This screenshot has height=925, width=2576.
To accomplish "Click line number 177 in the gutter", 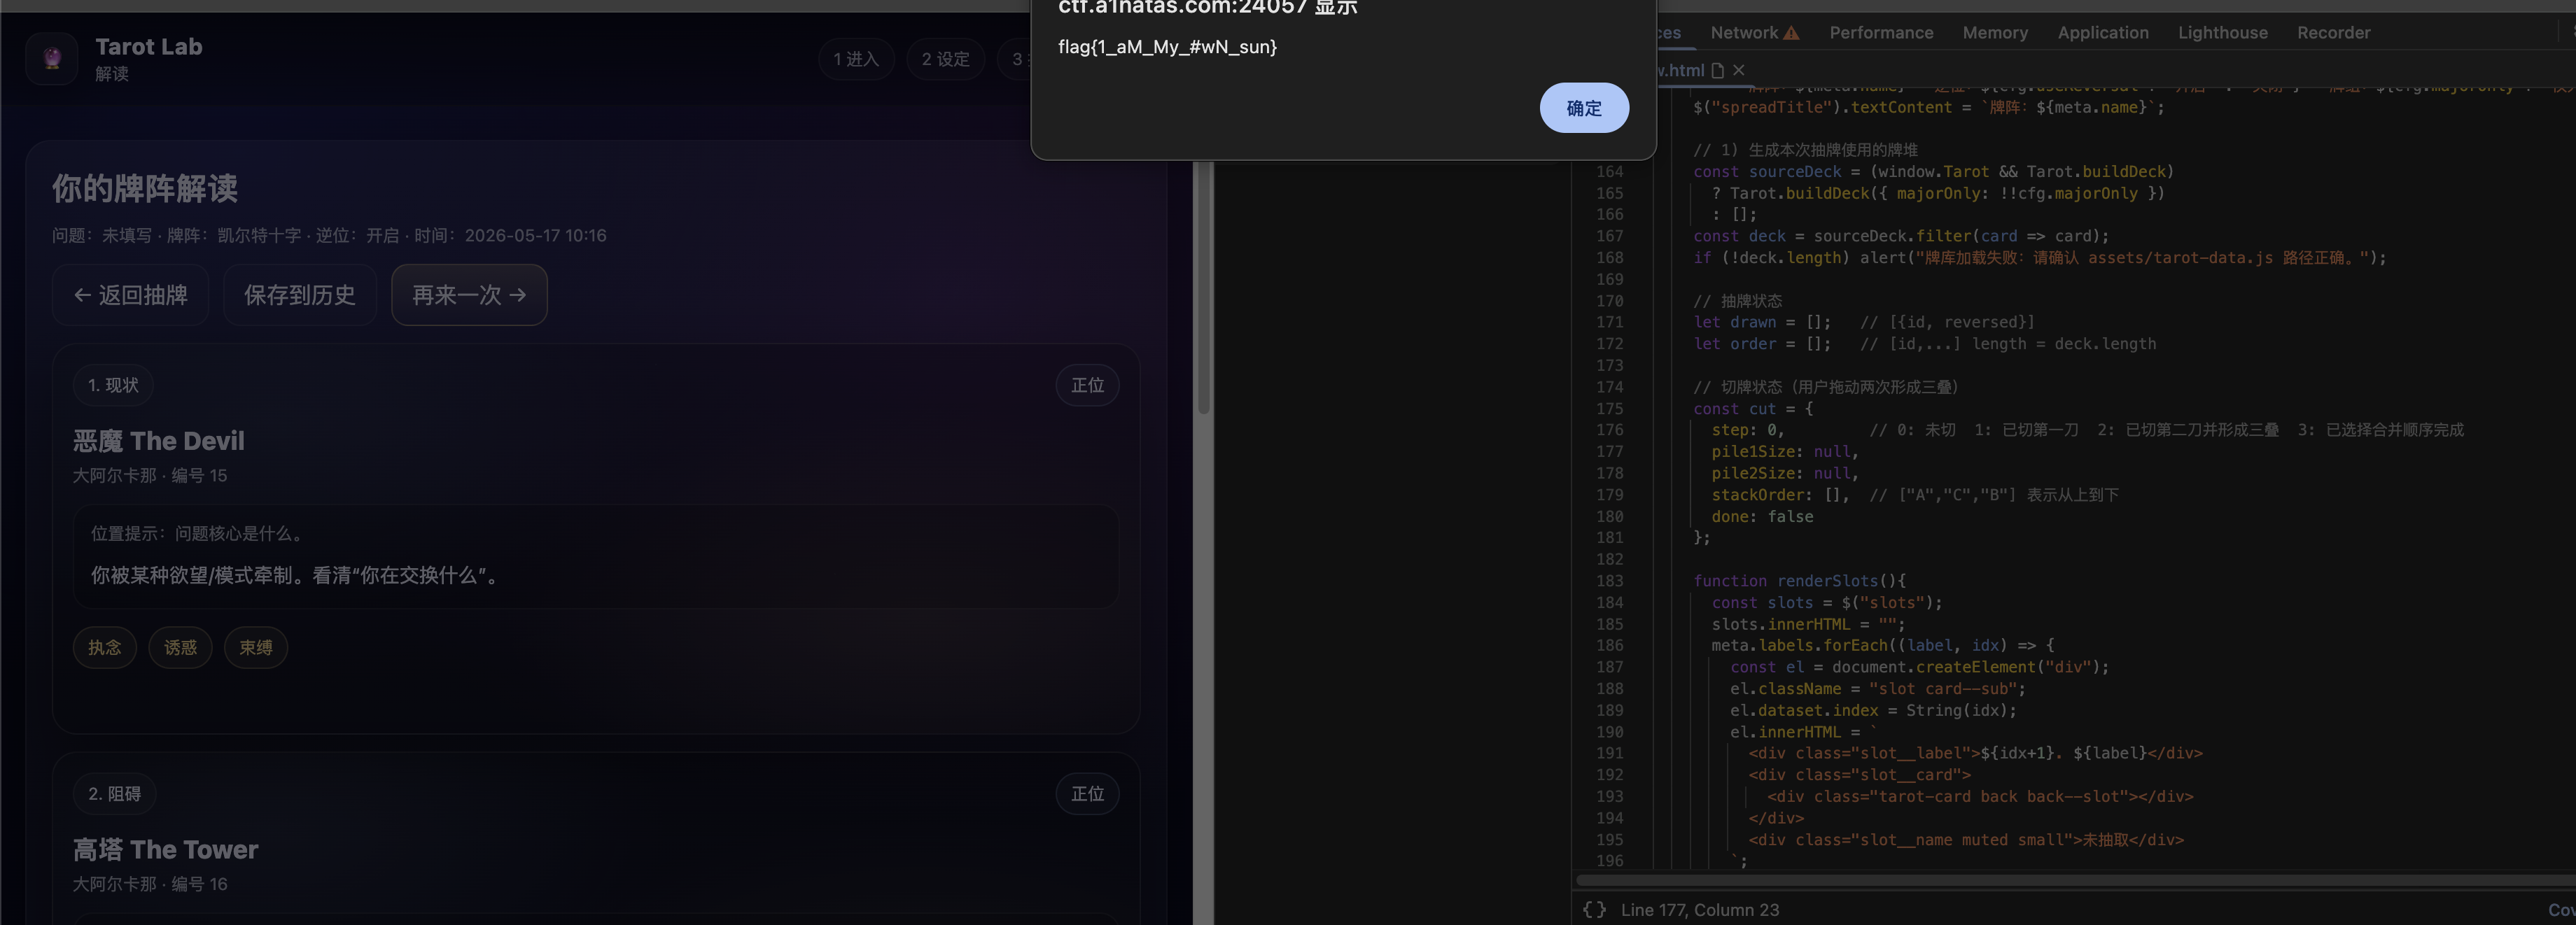I will coord(1610,452).
